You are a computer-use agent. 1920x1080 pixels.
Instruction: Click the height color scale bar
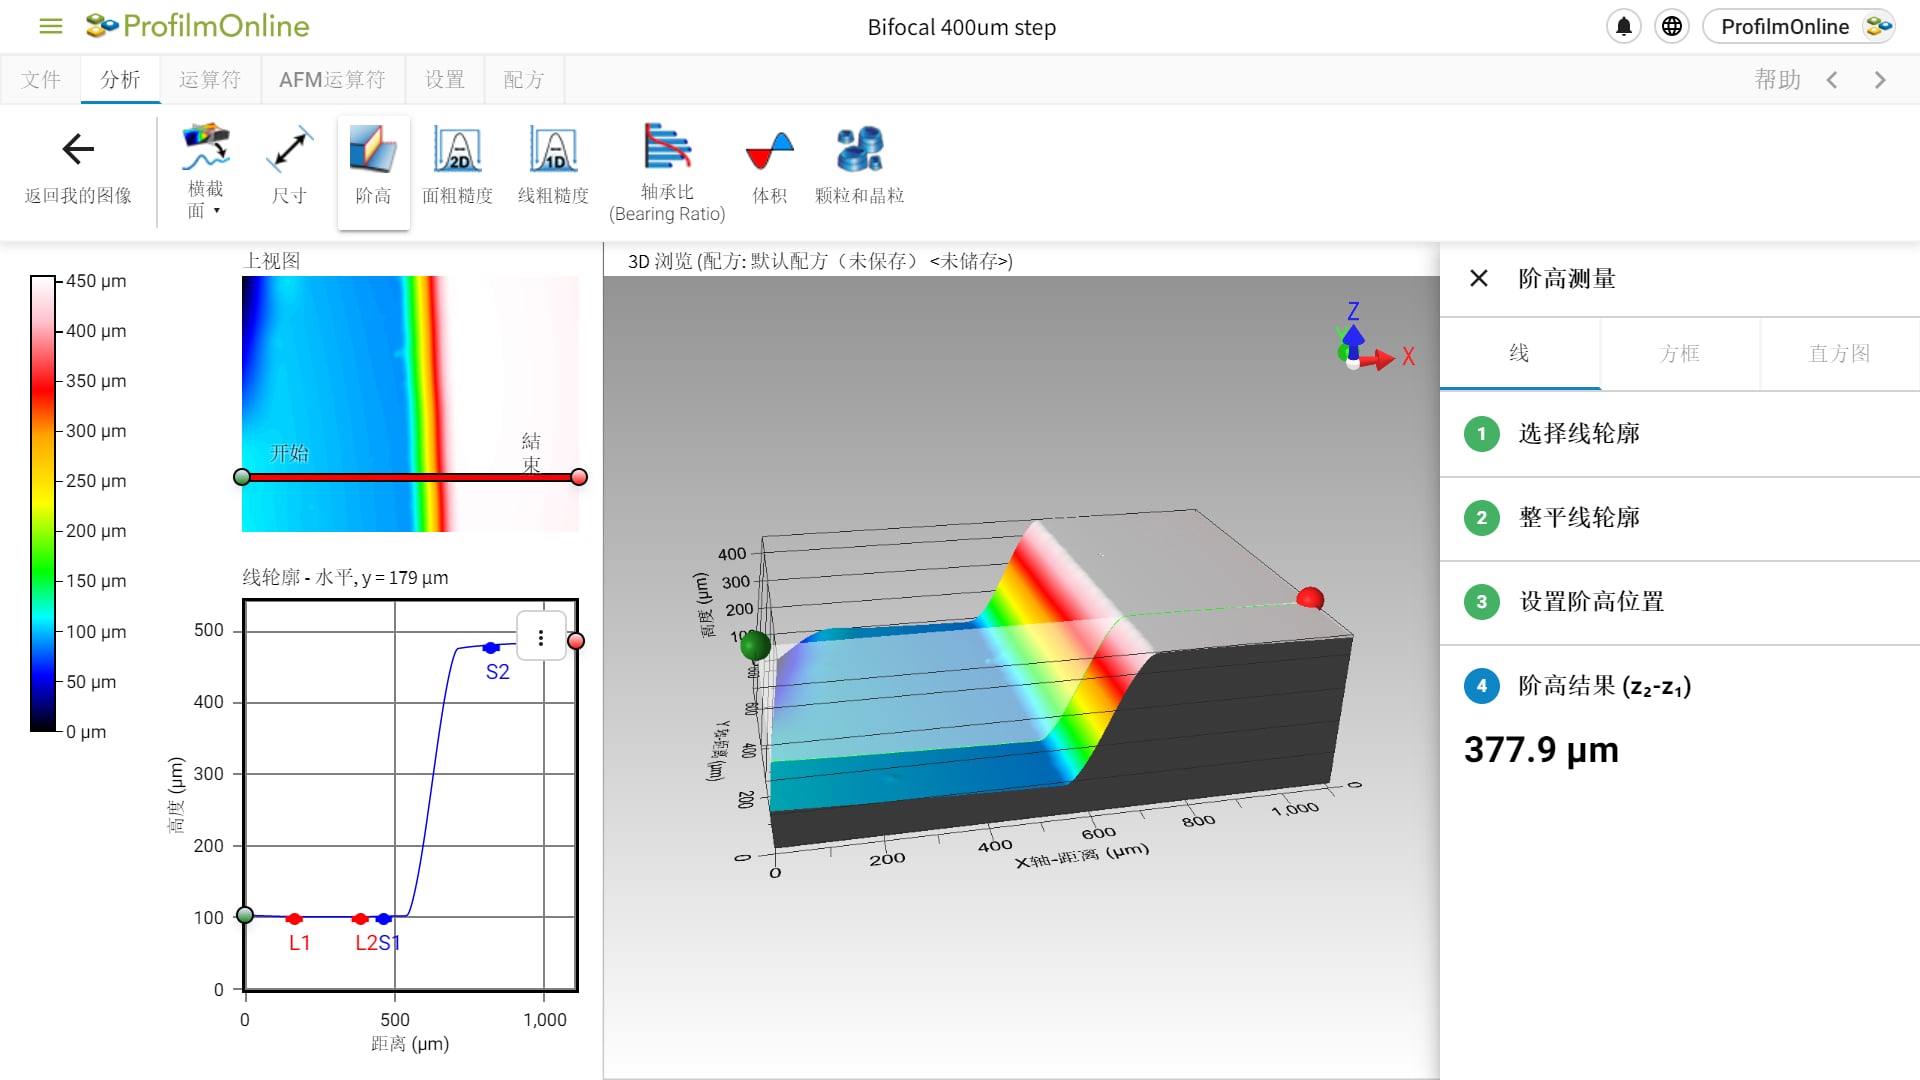(43, 504)
